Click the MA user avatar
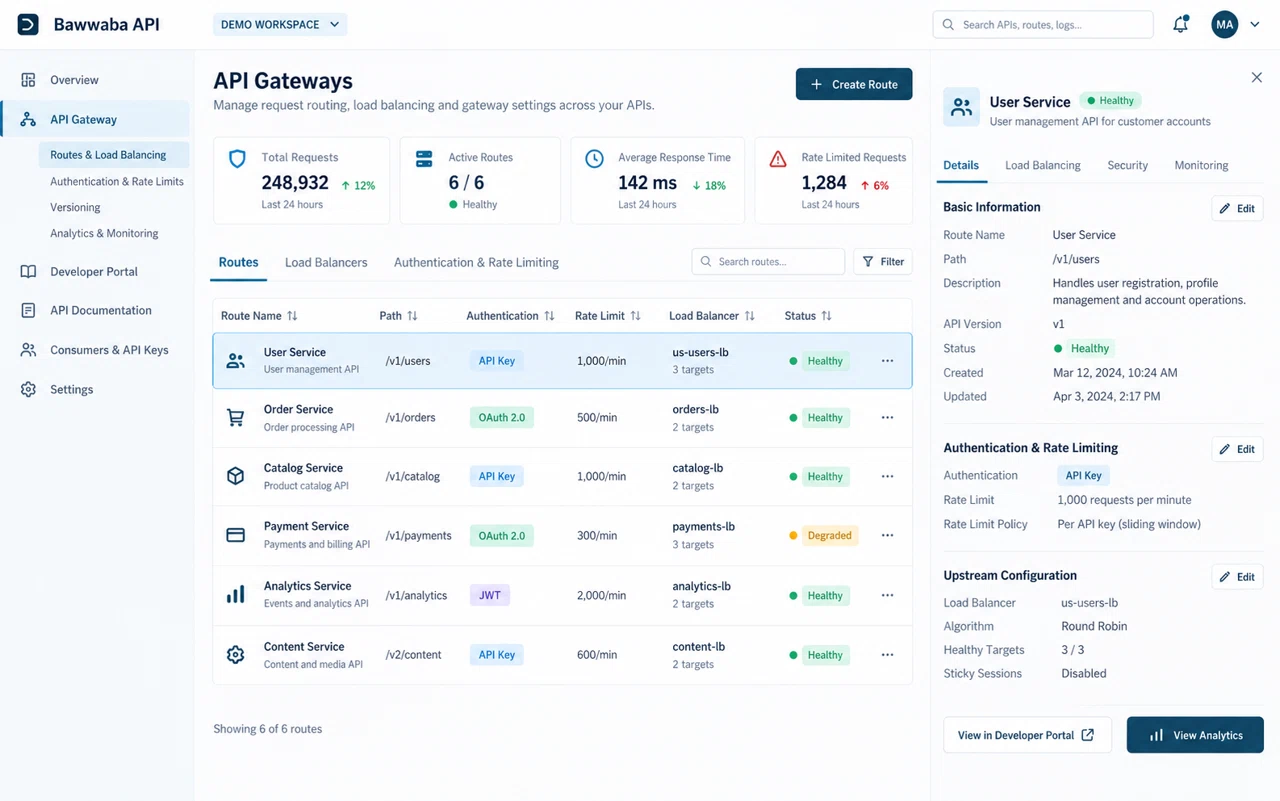 [1225, 24]
